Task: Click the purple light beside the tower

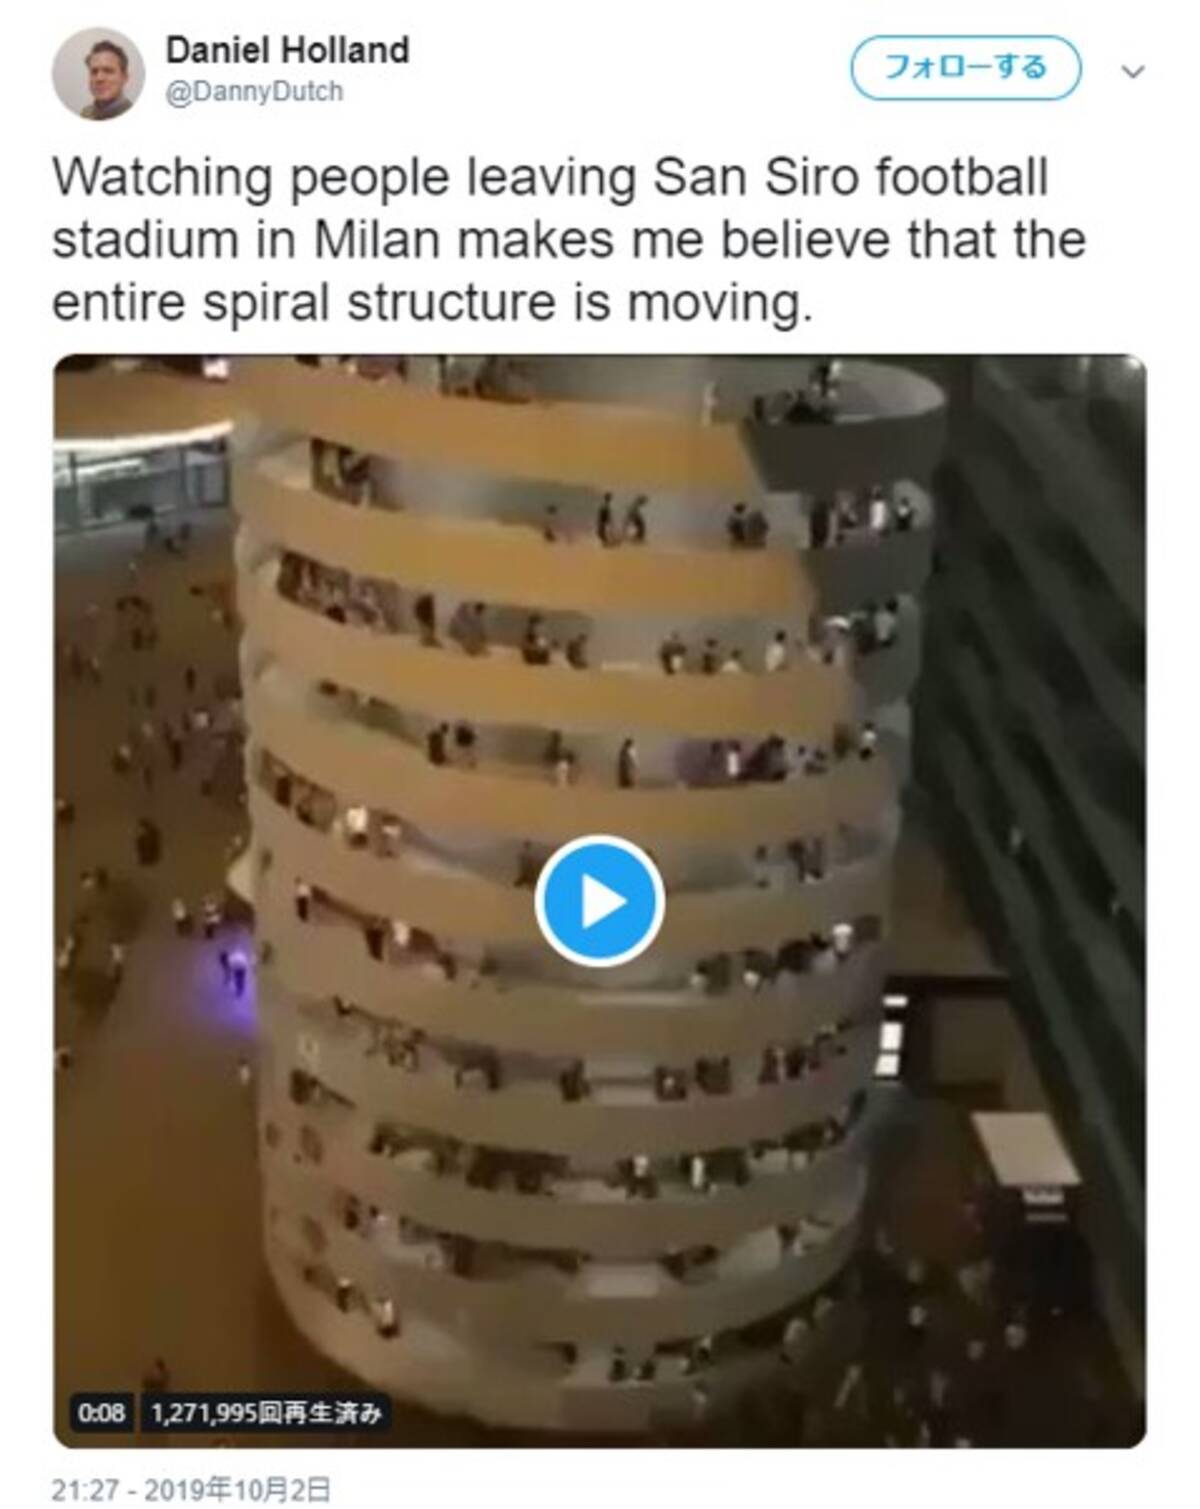Action: [x=235, y=963]
